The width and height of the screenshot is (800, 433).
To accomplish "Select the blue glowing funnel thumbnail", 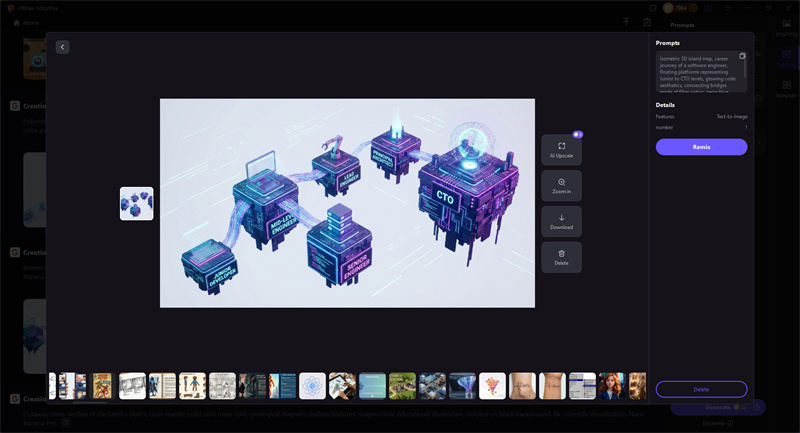I will (x=462, y=386).
